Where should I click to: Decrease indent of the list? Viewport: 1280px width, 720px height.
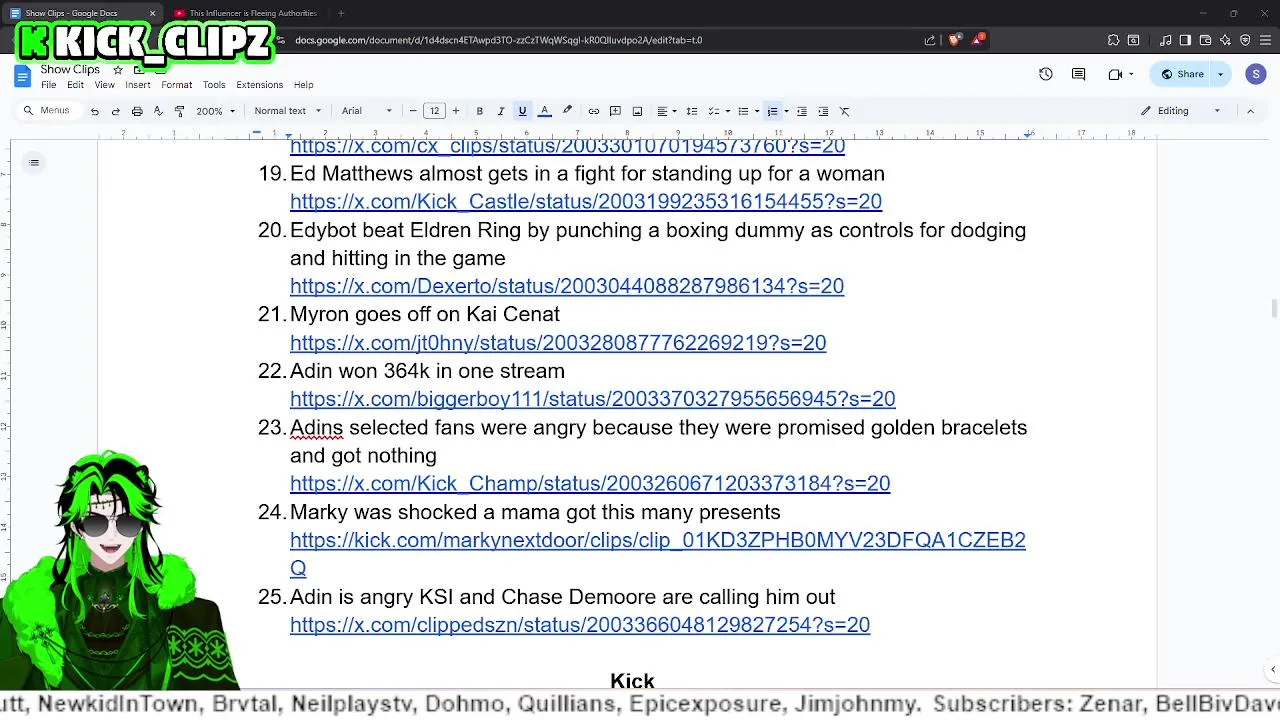[802, 111]
